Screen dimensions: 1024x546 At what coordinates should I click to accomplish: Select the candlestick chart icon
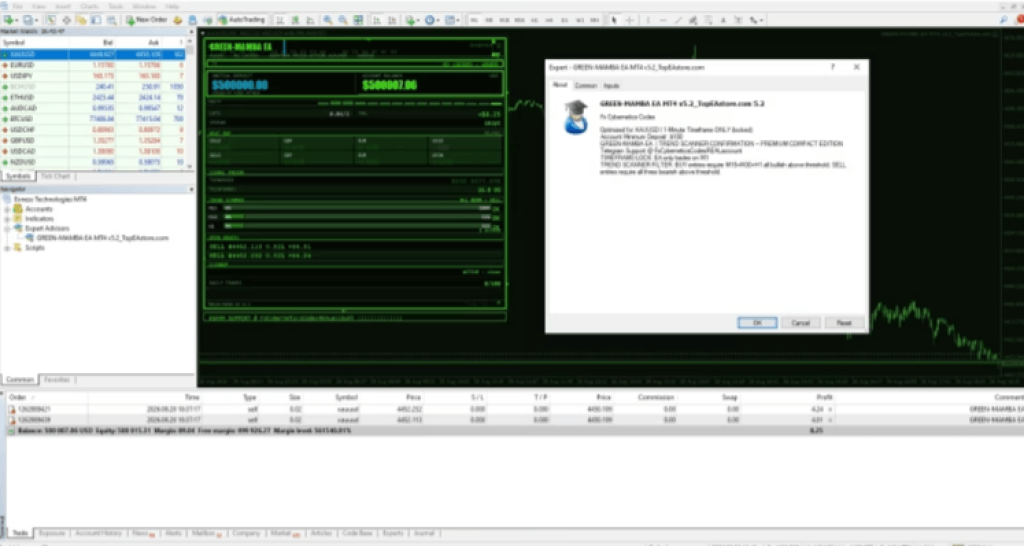pyautogui.click(x=295, y=20)
